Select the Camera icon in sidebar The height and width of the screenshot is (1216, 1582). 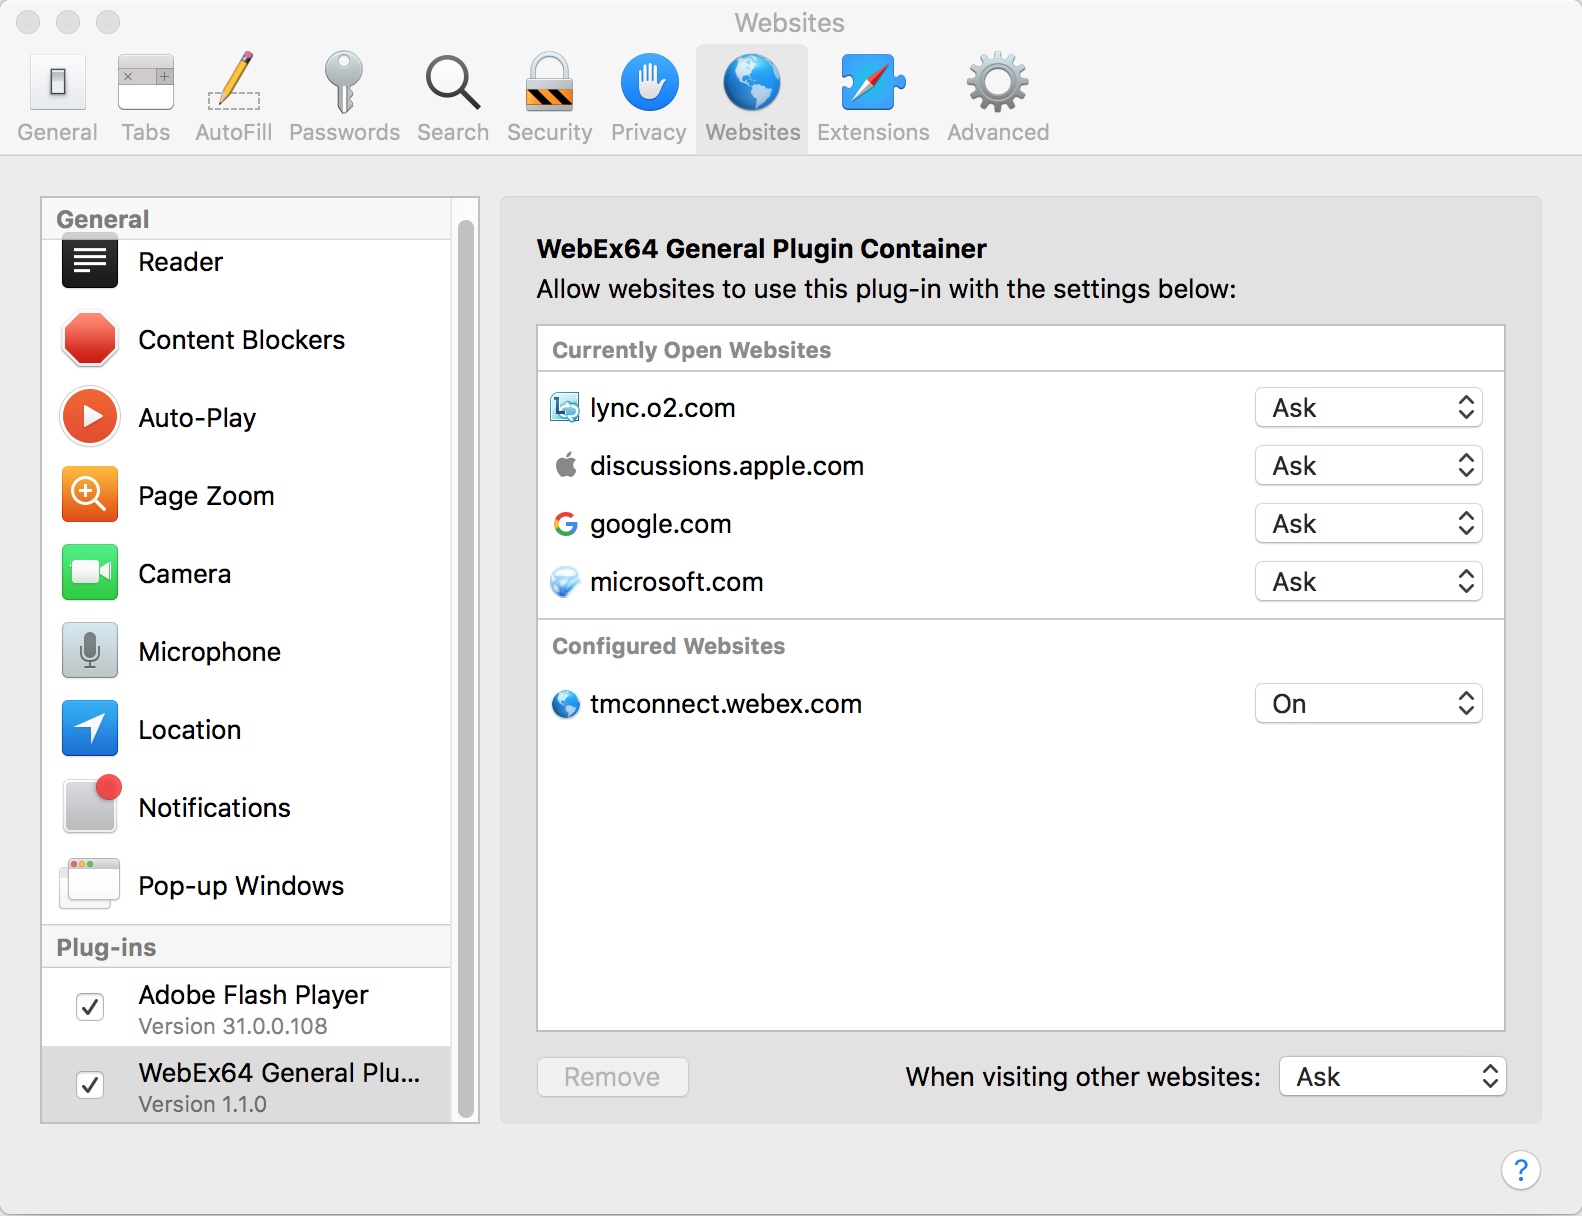coord(90,573)
